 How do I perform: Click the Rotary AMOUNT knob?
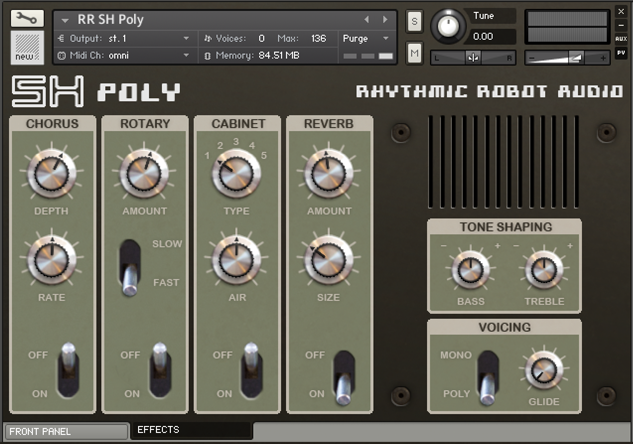point(144,174)
